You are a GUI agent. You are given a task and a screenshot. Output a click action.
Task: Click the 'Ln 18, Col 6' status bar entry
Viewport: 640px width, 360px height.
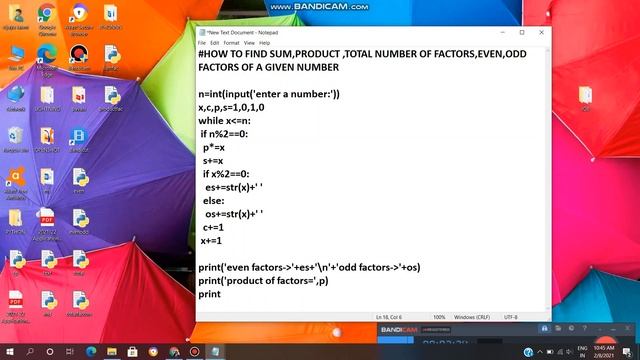point(389,317)
